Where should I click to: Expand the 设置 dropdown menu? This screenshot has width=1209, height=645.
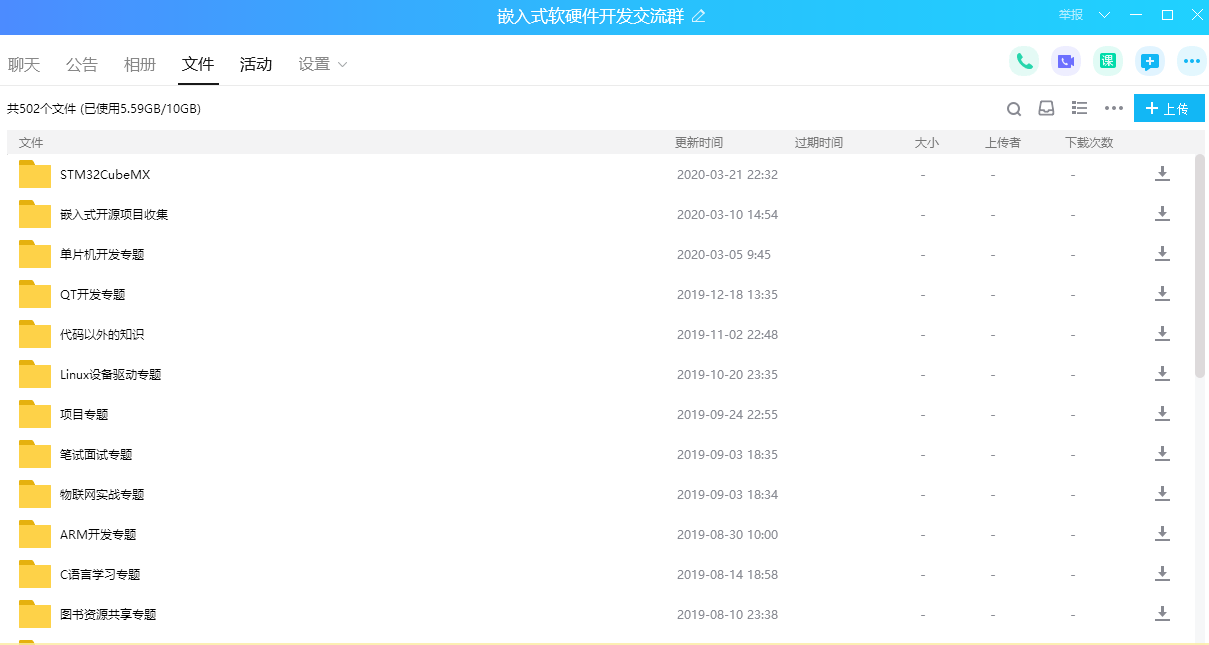[x=322, y=63]
